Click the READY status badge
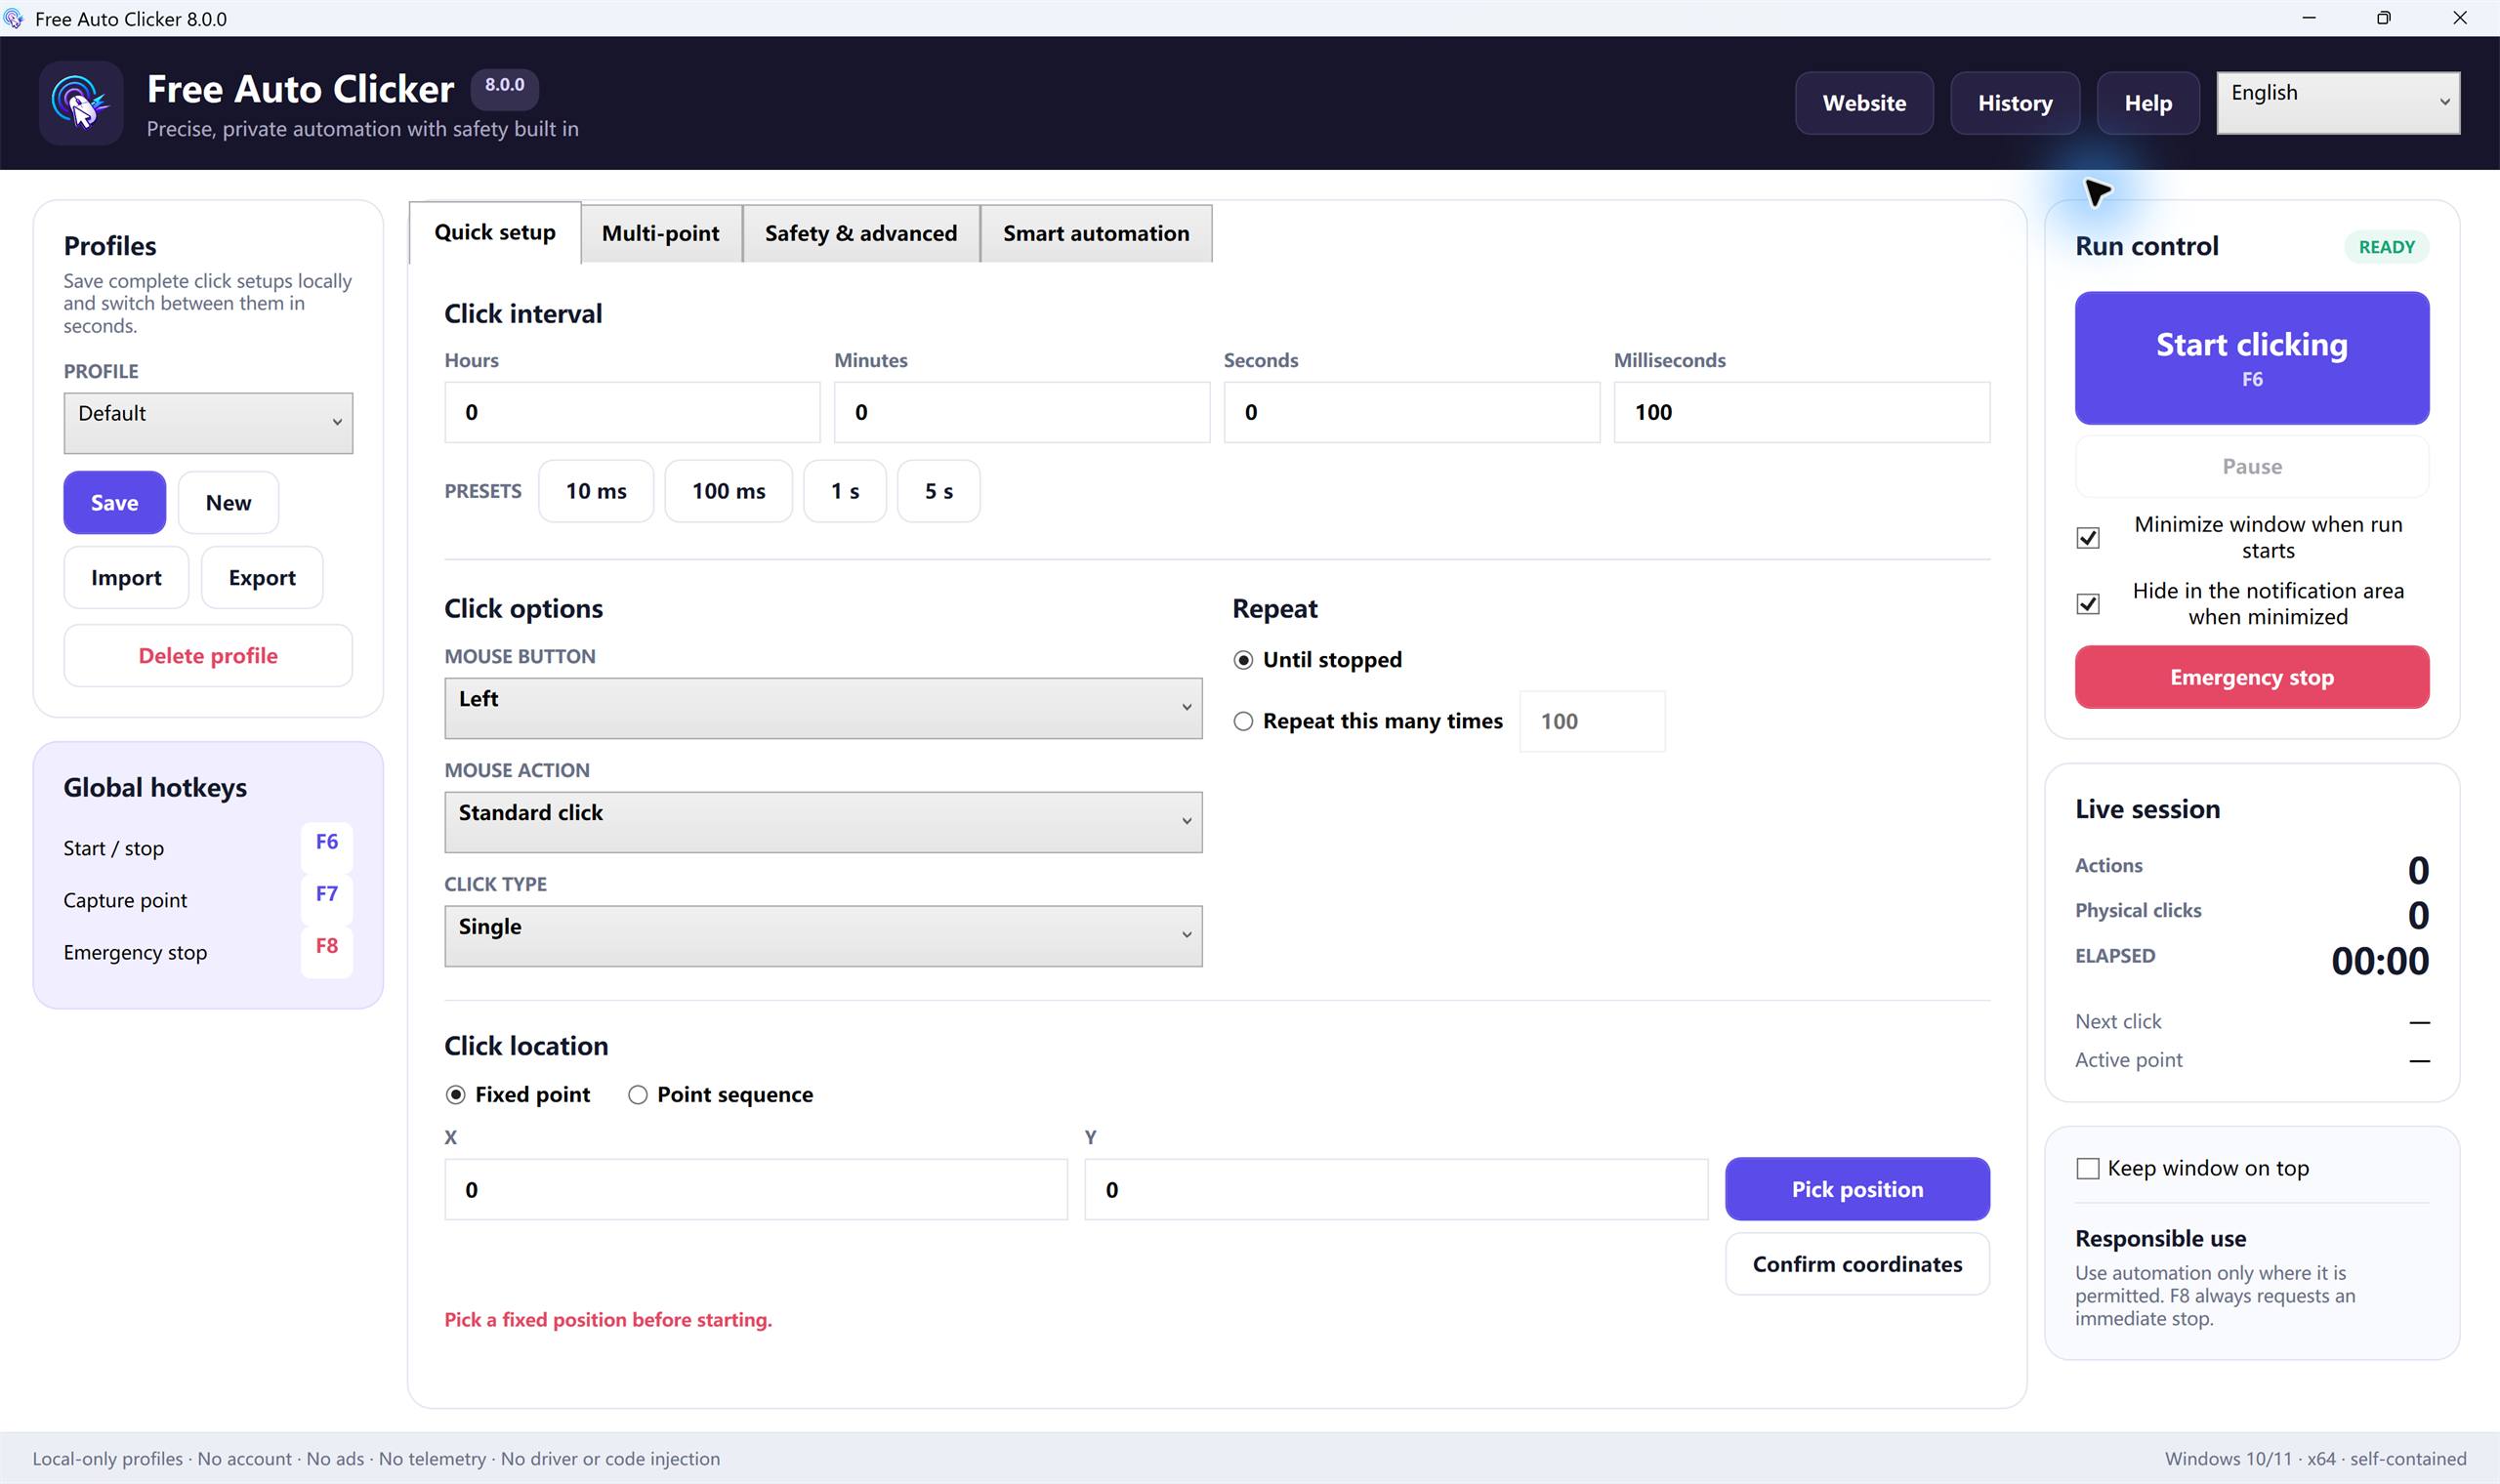 click(2386, 247)
